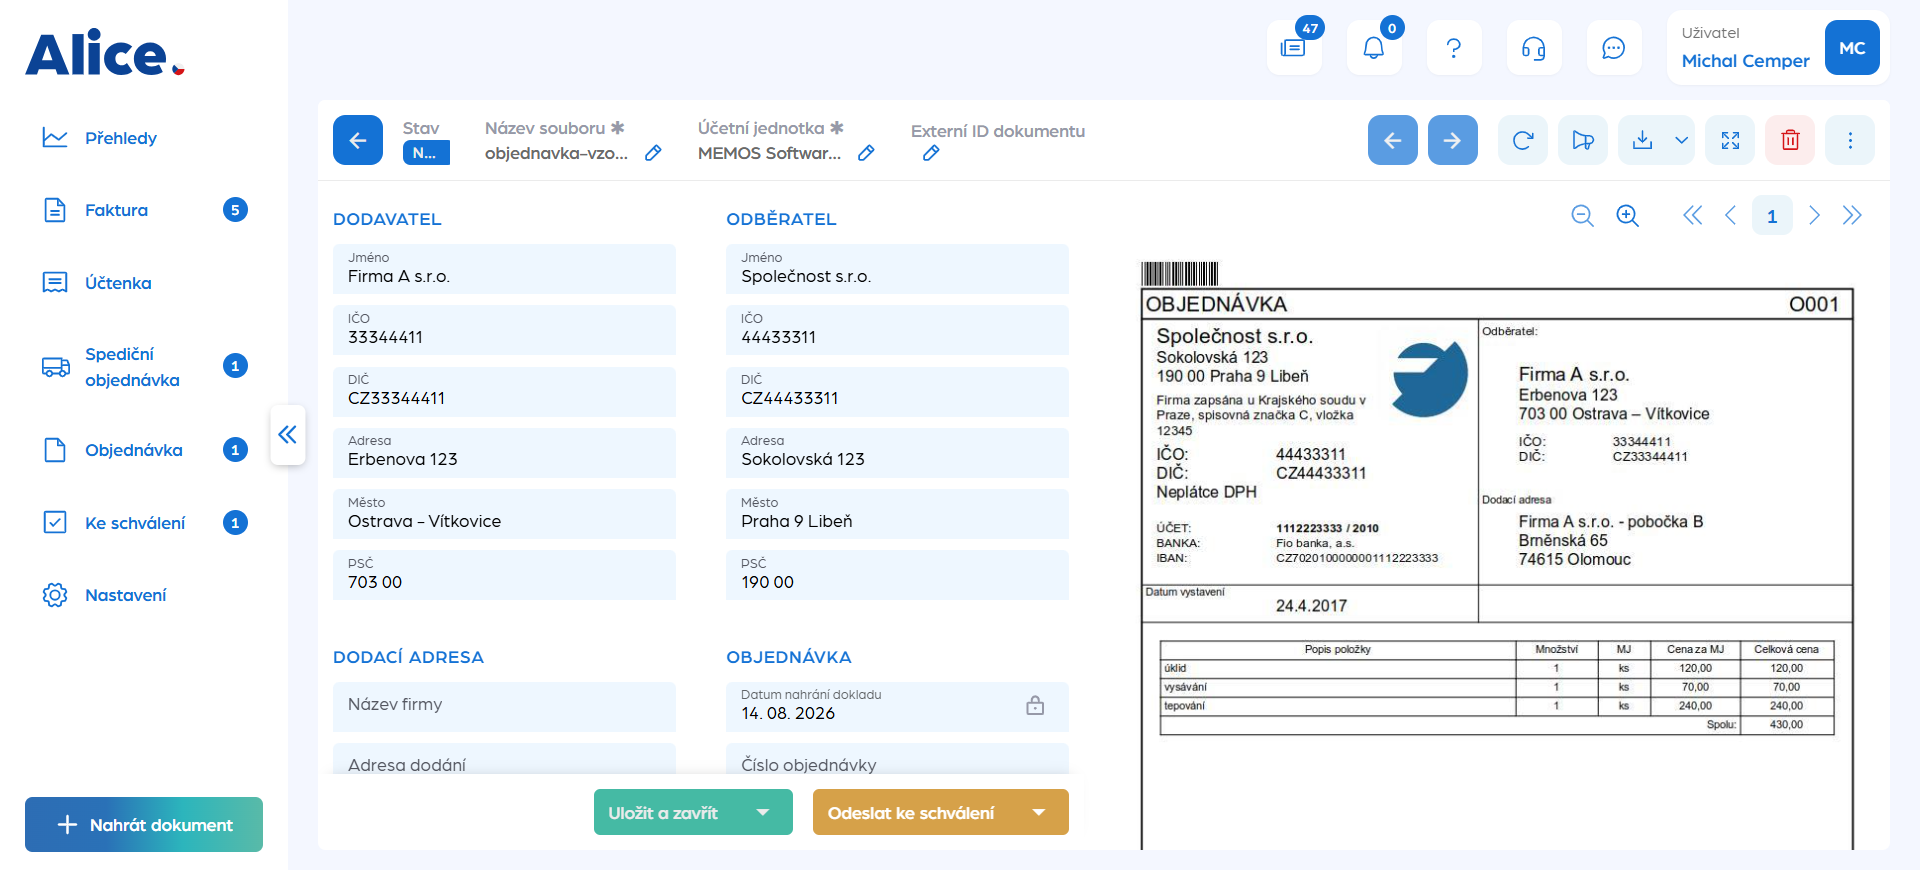
Task: Collapse the sidebar with double chevron
Action: coord(288,434)
